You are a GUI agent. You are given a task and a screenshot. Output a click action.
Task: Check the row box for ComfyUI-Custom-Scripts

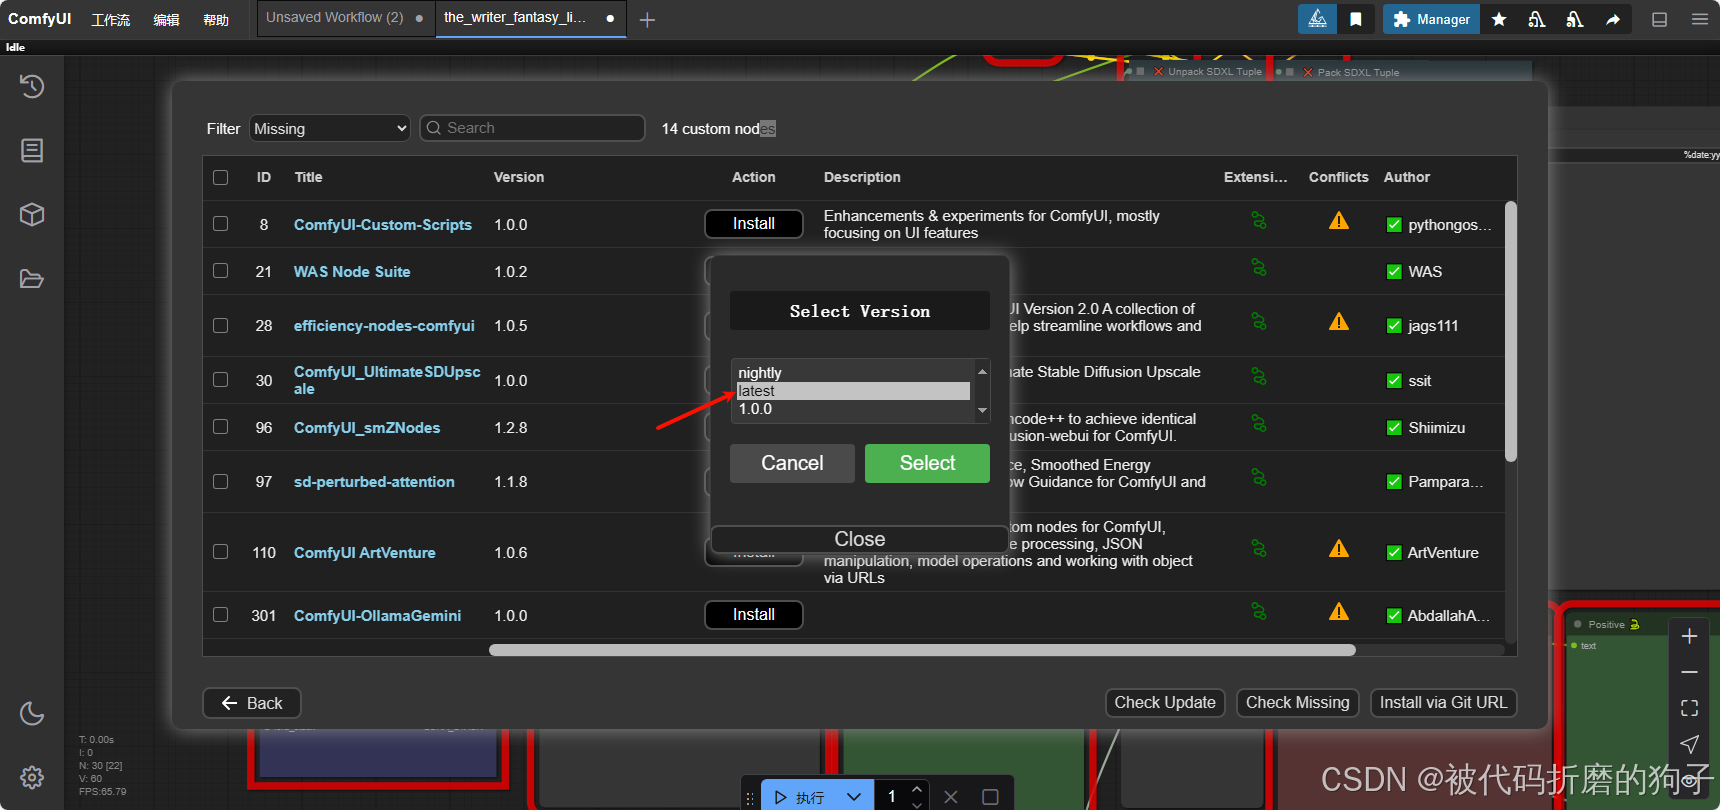[221, 224]
